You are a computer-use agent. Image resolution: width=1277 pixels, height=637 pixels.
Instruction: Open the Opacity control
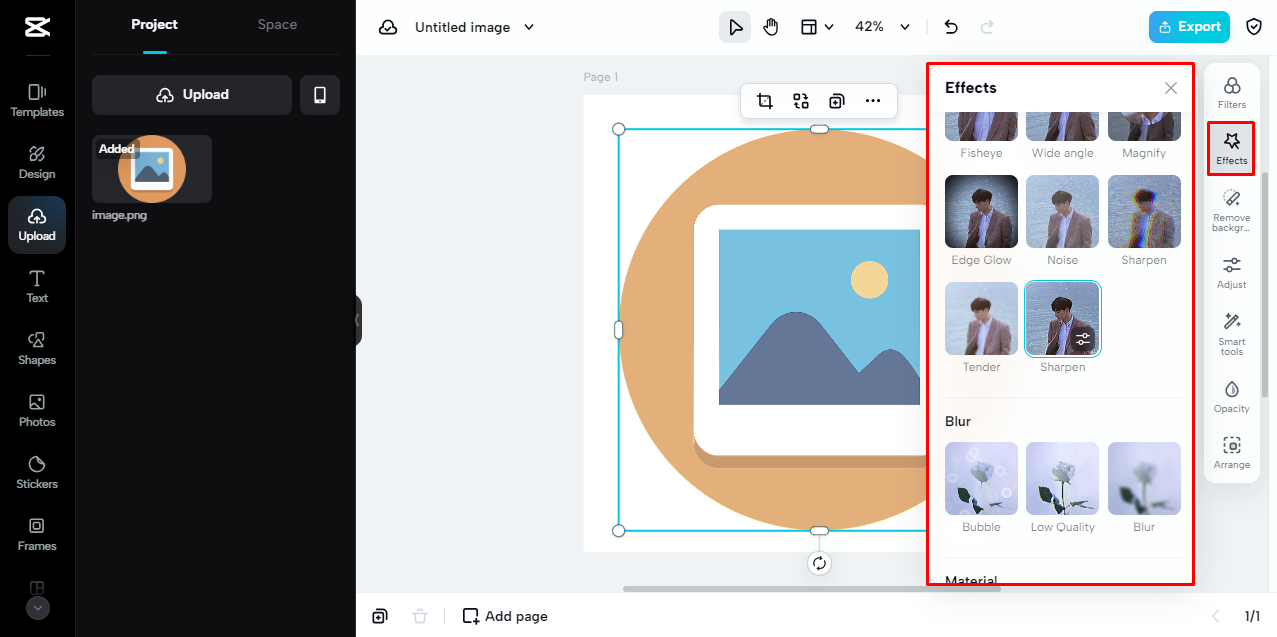click(1232, 396)
